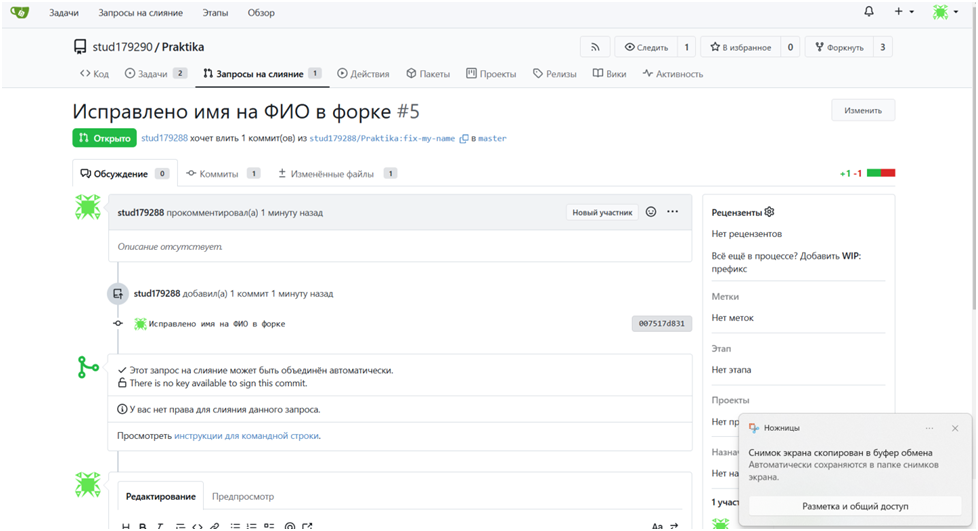Go to the Код repository tab
Viewport: 978px width, 531px height.
(94, 74)
